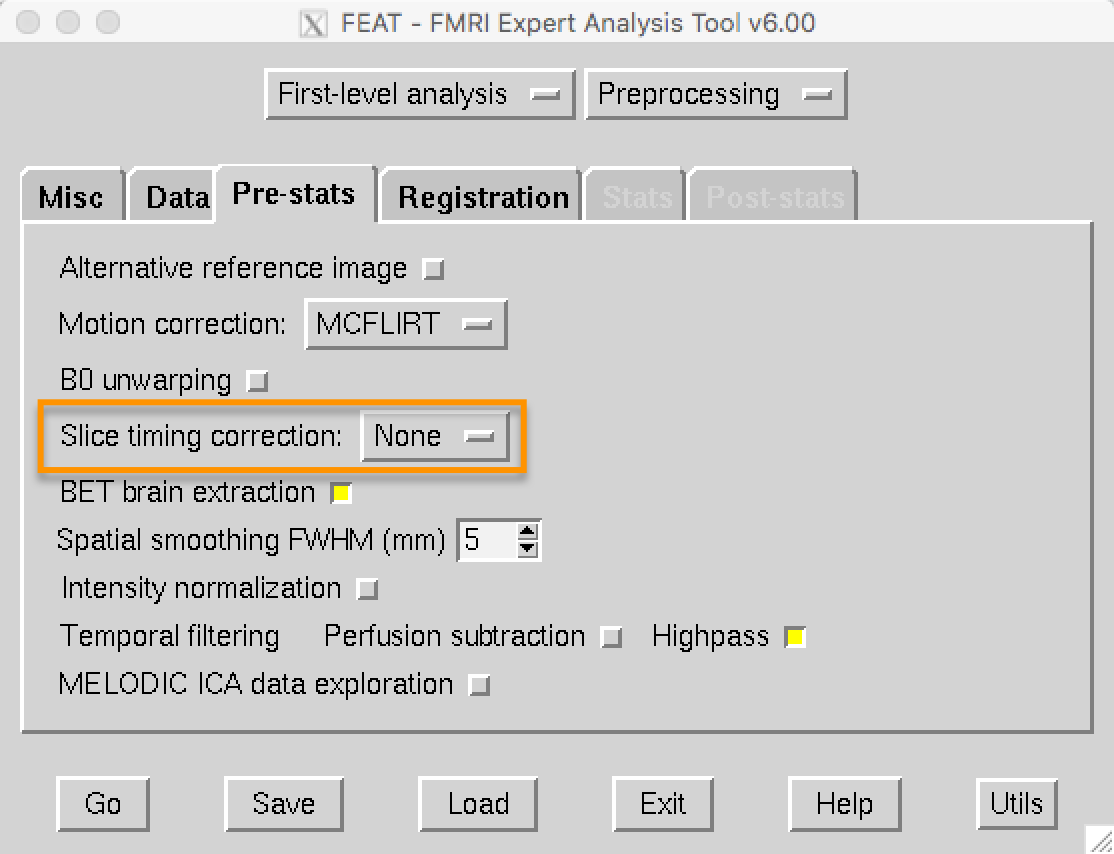Decrease Spatial smoothing FWHM with down arrow
The height and width of the screenshot is (854, 1114).
(x=527, y=548)
